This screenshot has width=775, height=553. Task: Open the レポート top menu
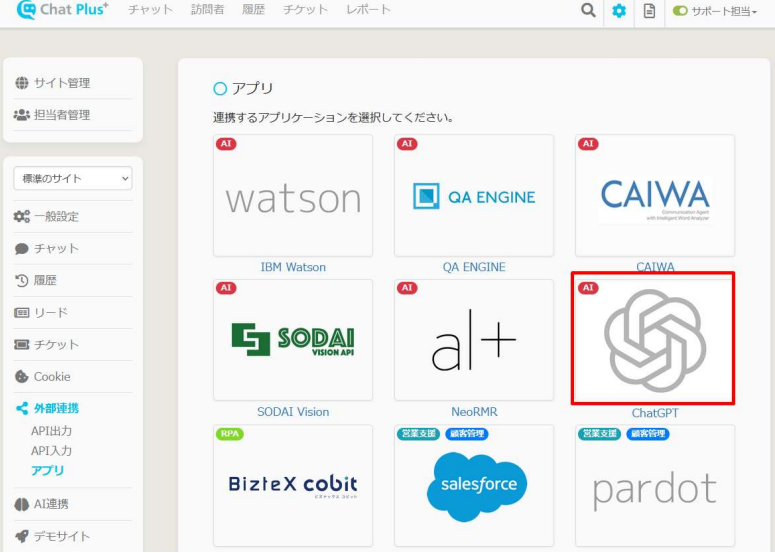coord(368,9)
